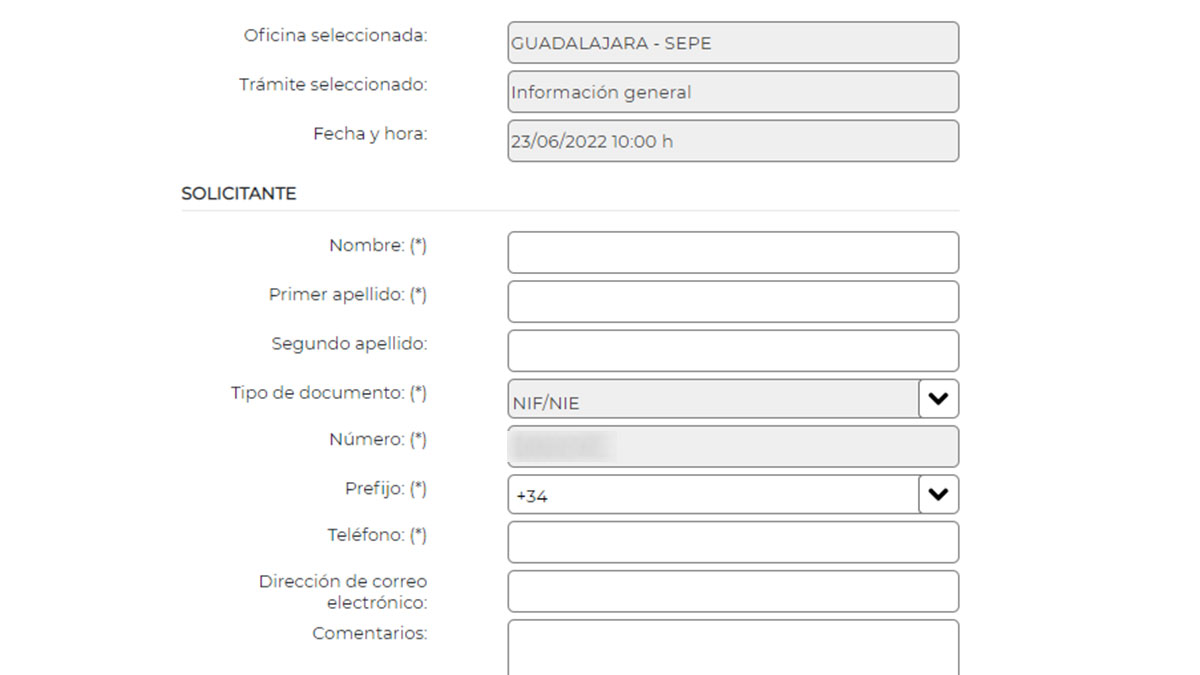
Task: Click the Nombre input field
Action: click(x=732, y=253)
